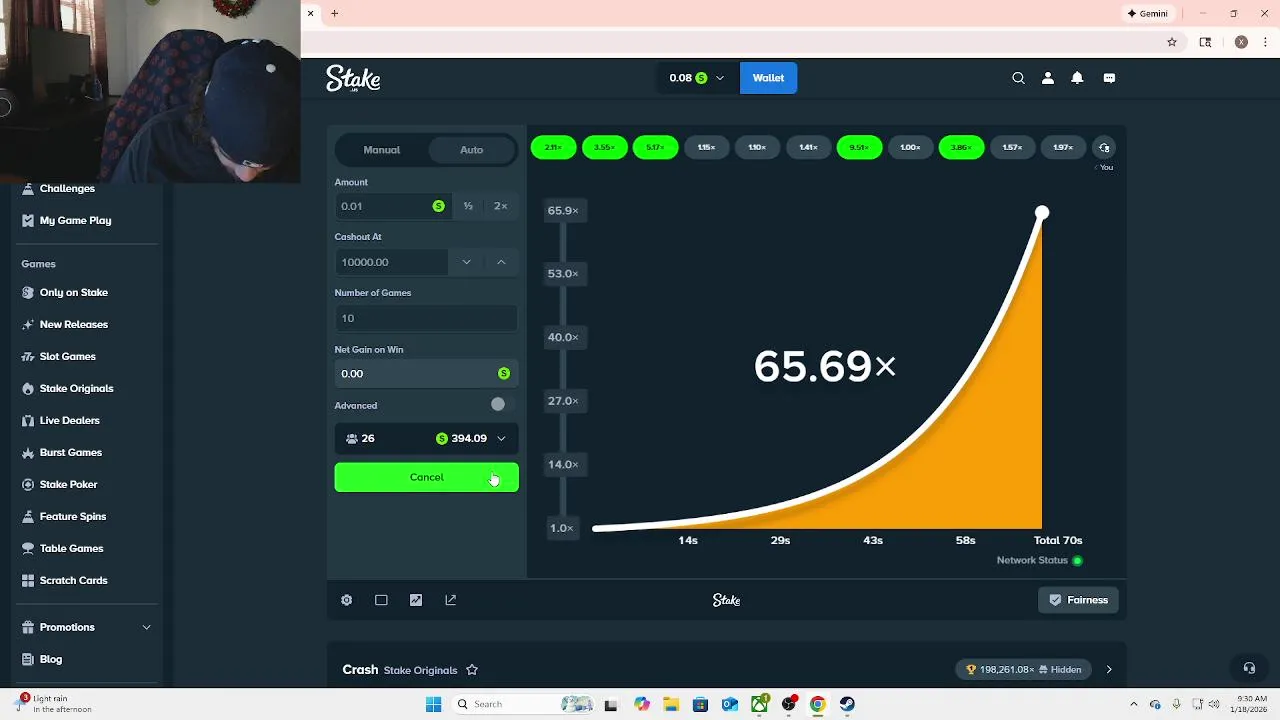This screenshot has width=1280, height=720.
Task: Open a new browser tab
Action: pos(335,14)
